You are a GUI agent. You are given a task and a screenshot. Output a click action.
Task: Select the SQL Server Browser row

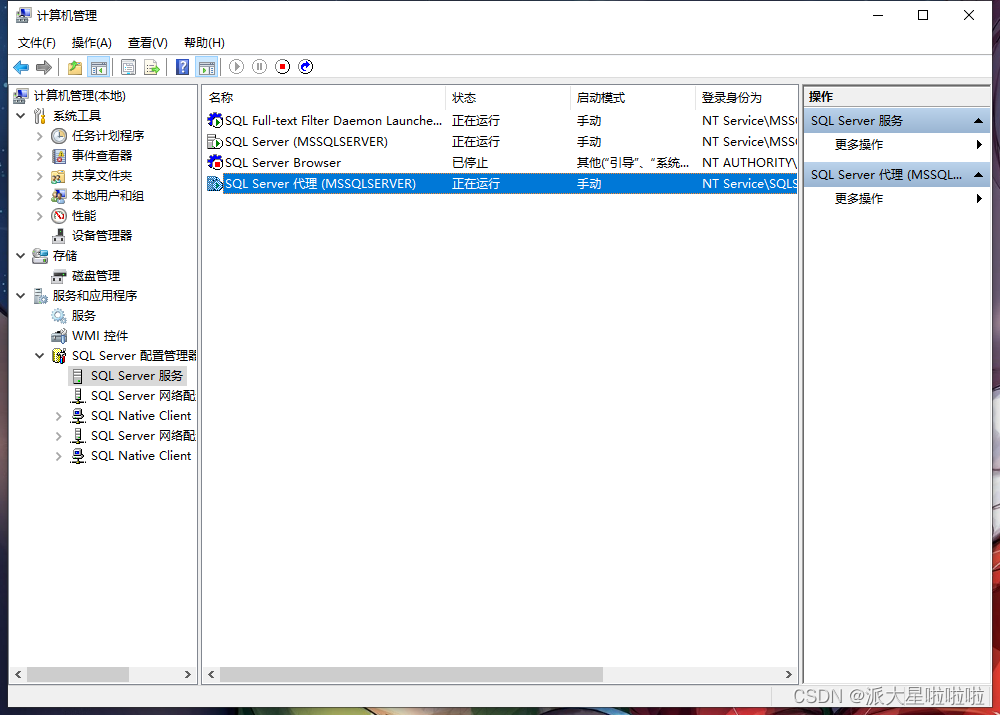click(x=501, y=163)
